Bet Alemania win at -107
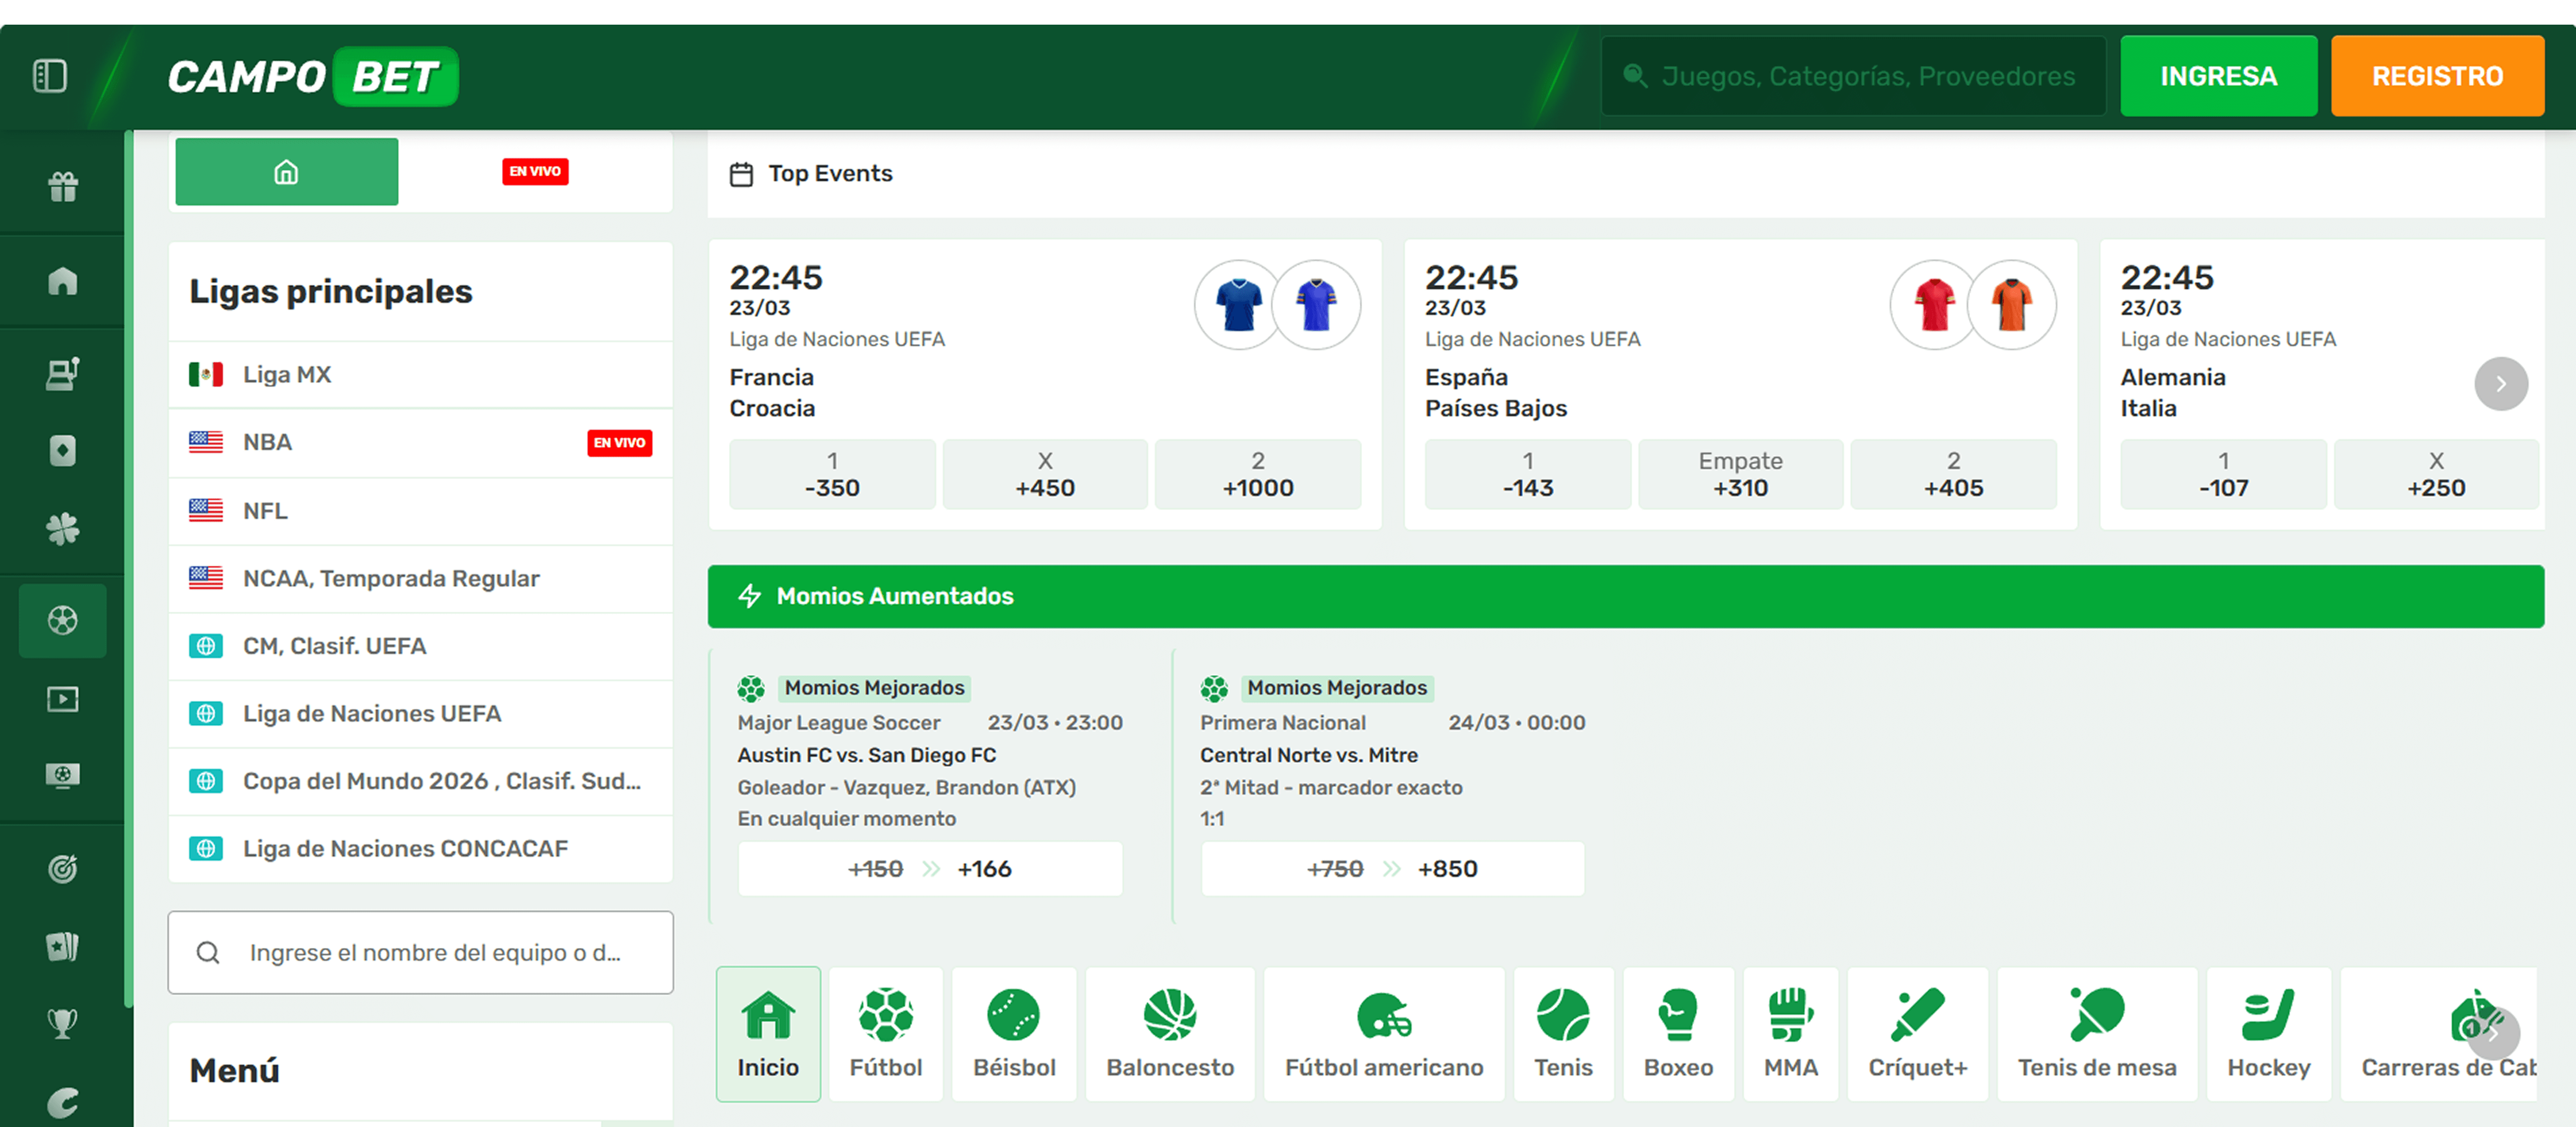This screenshot has width=2576, height=1127. (x=2223, y=474)
